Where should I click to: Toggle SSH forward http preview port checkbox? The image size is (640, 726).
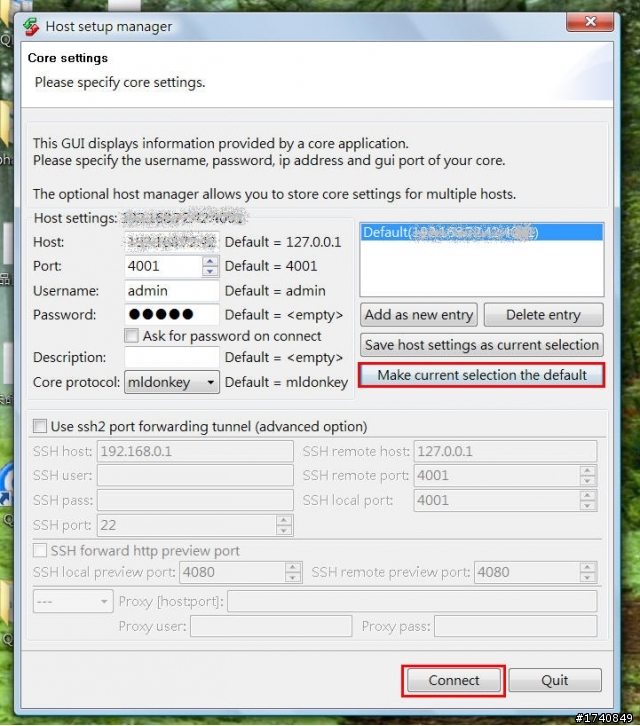40,550
